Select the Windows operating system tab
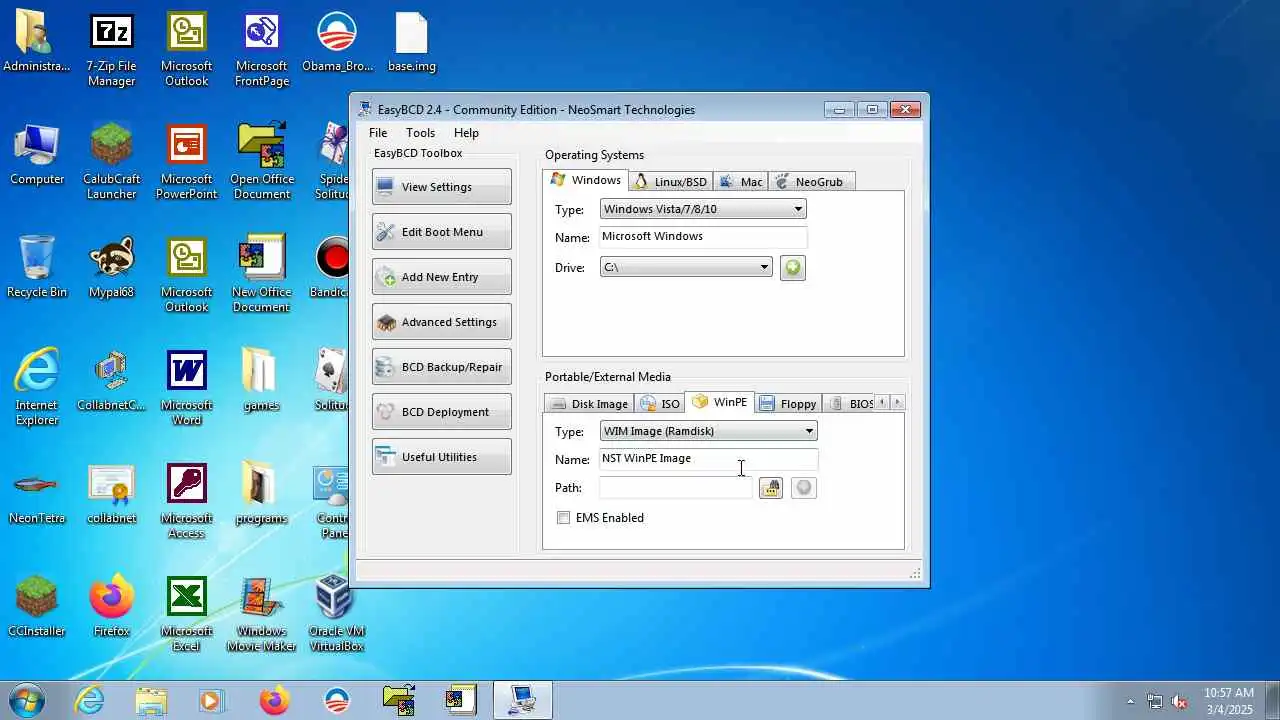 coord(586,180)
